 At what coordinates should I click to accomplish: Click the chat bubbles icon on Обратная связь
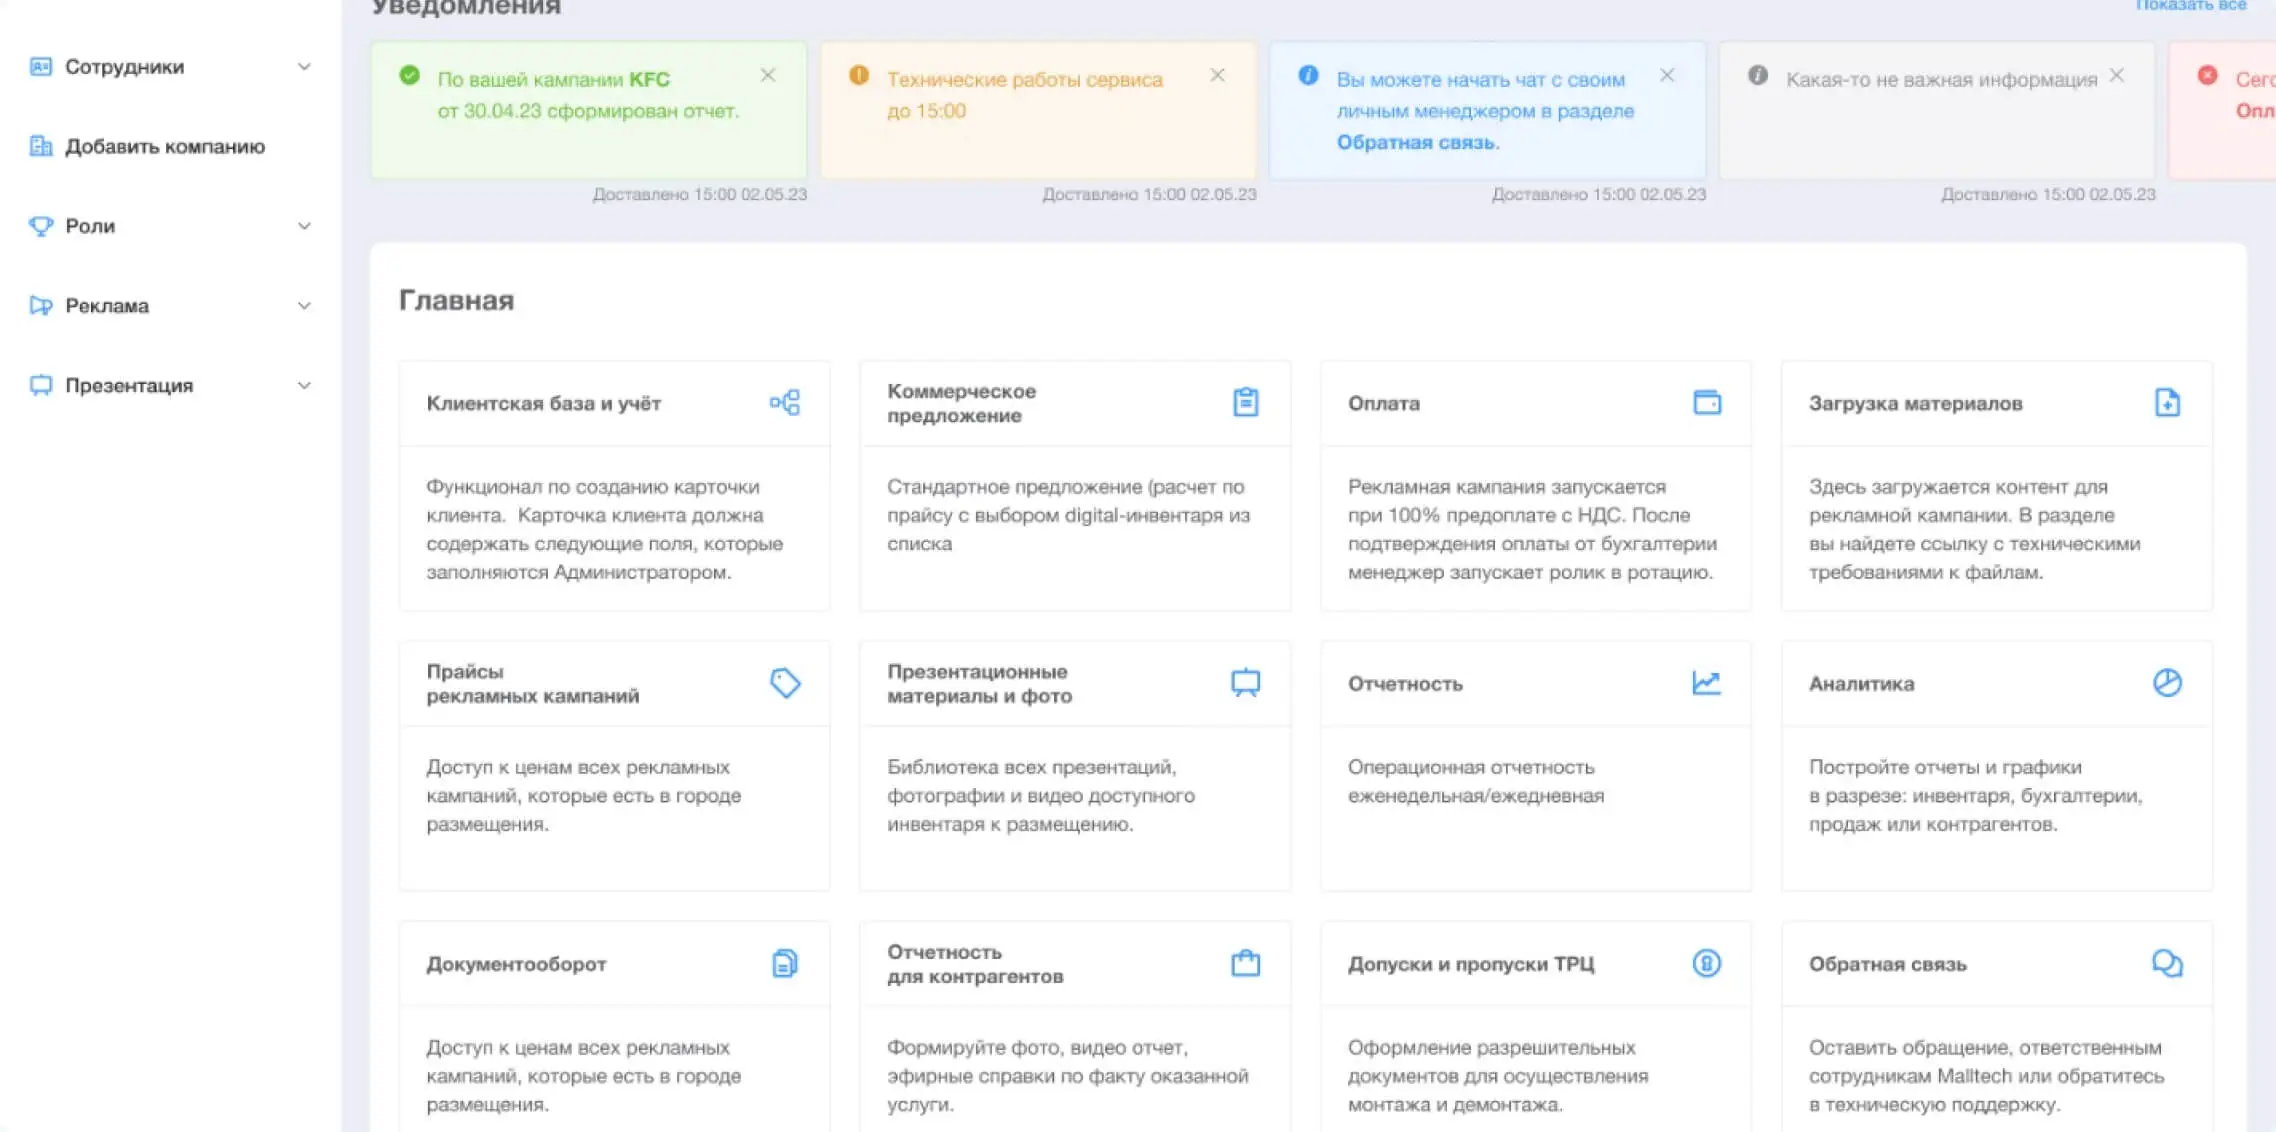pos(2167,963)
